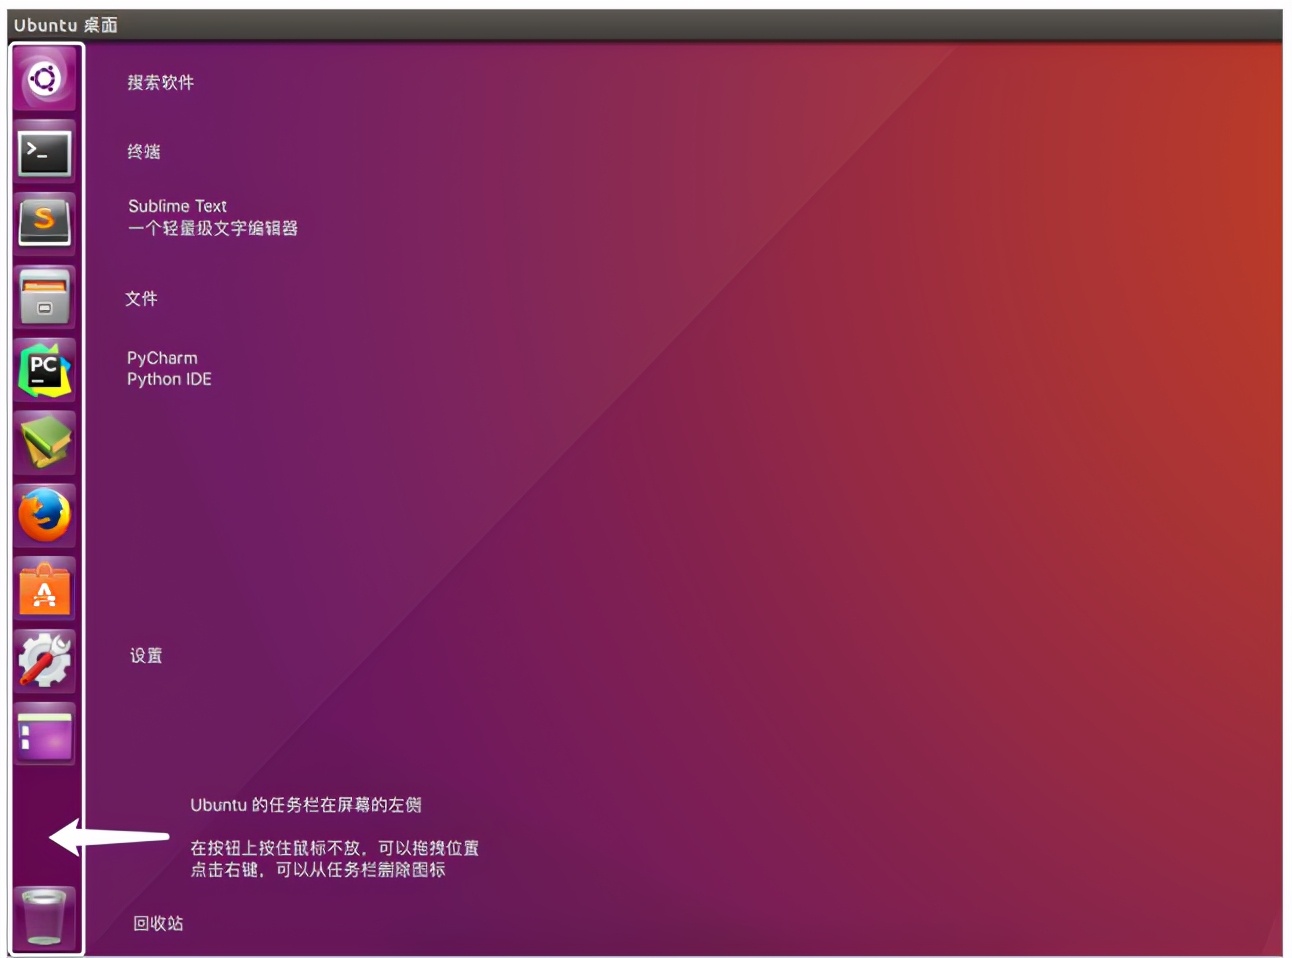Viewport: 1292px width, 958px height.
Task: Launch the Terminal from the launcher
Action: [45, 152]
